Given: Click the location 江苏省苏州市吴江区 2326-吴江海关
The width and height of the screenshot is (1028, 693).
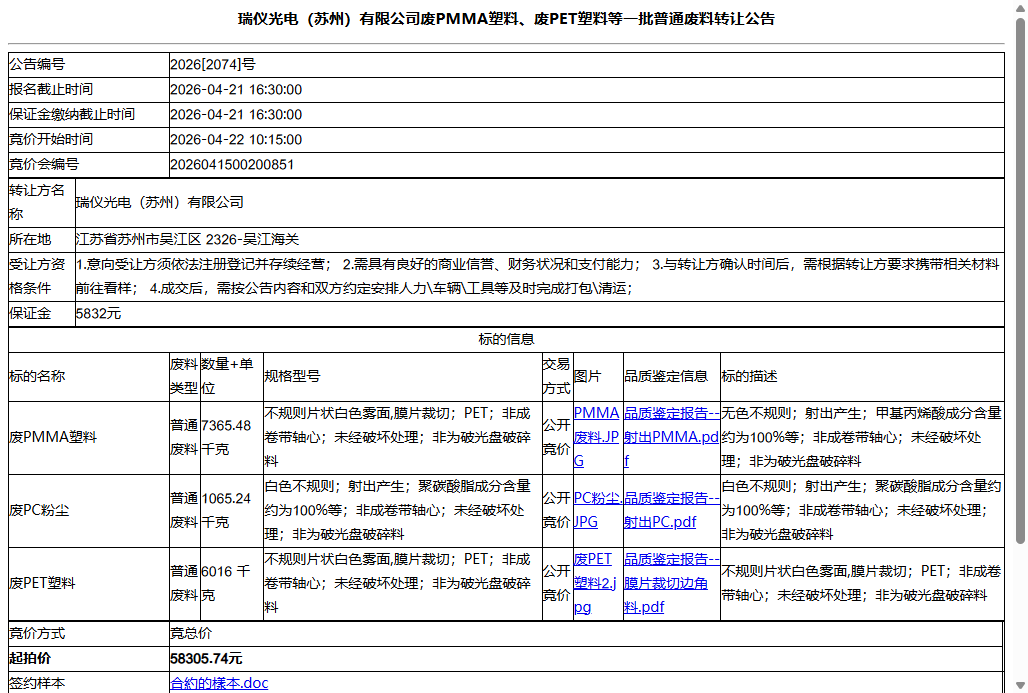Looking at the screenshot, I should [188, 239].
